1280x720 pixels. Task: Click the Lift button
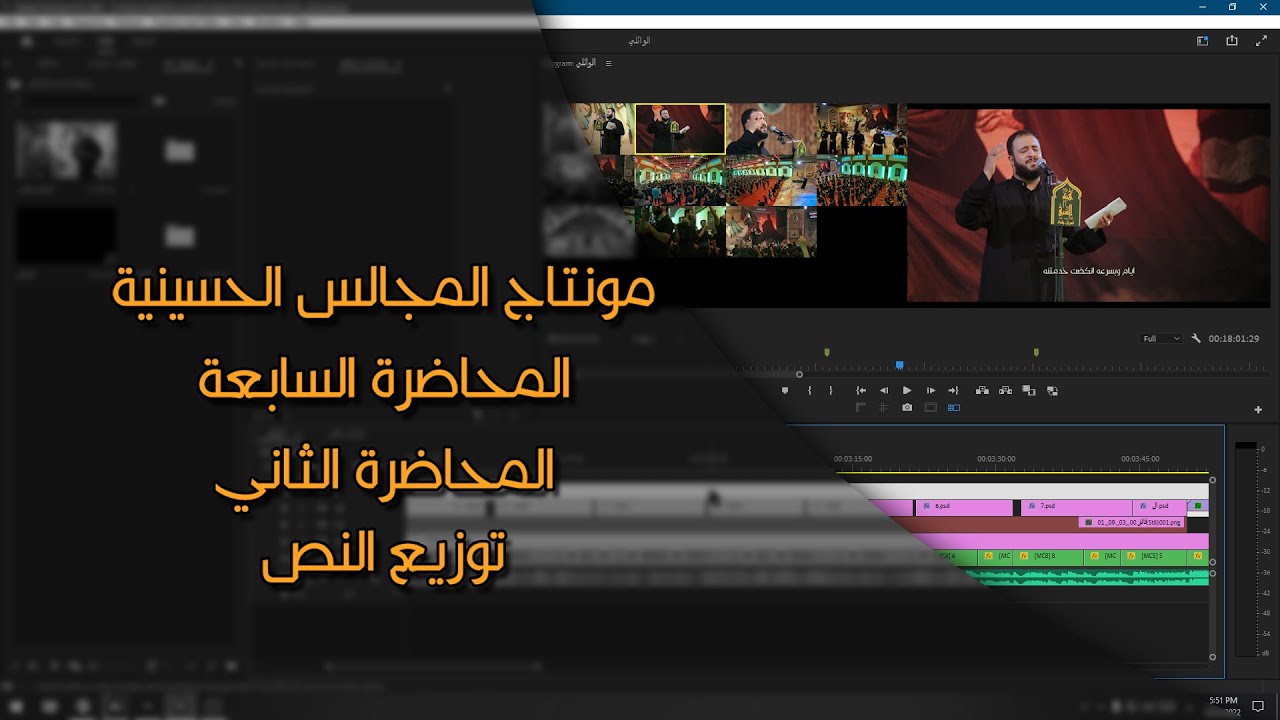coord(982,391)
